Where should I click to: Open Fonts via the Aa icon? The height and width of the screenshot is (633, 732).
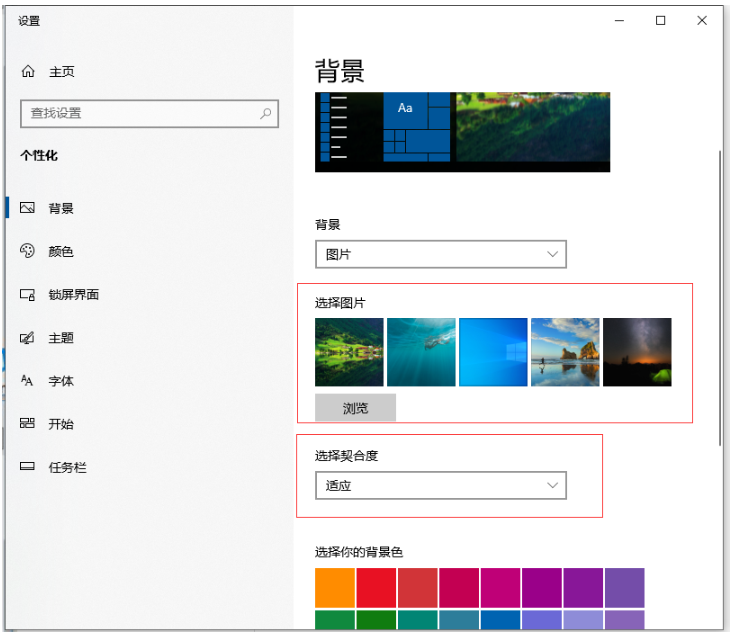pyautogui.click(x=28, y=381)
